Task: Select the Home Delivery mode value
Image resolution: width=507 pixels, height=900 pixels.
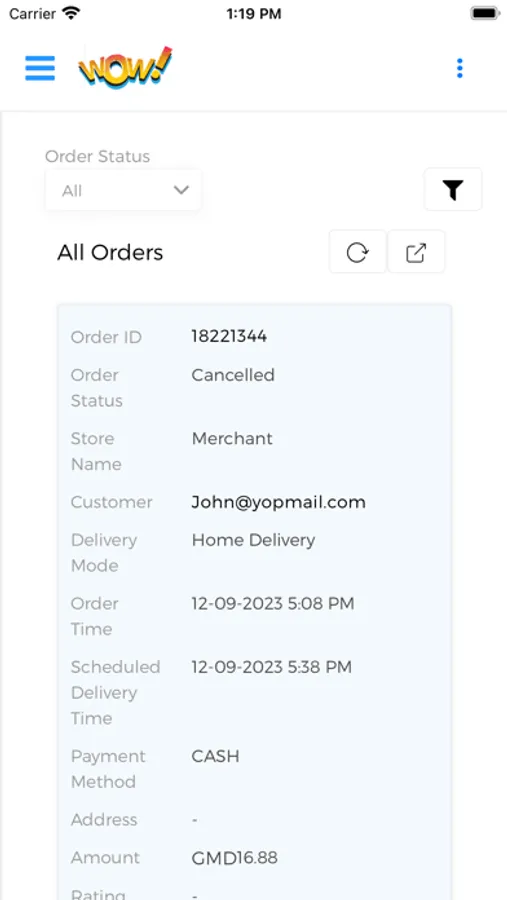Action: 253,540
